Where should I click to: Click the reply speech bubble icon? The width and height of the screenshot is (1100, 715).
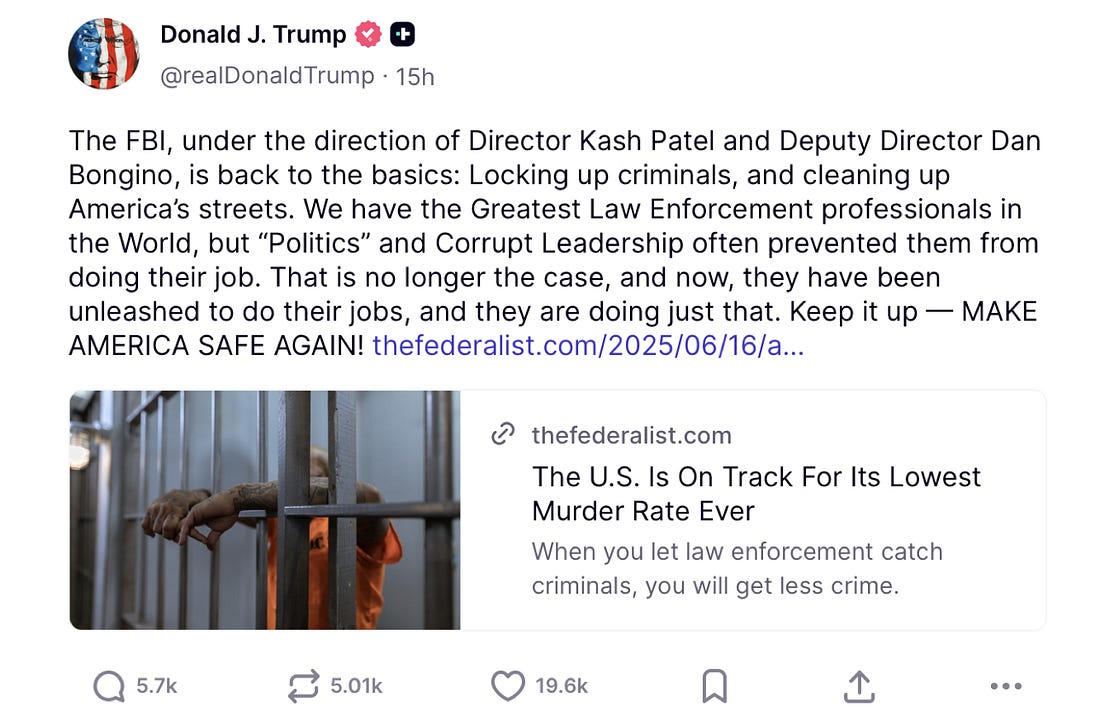click(109, 686)
